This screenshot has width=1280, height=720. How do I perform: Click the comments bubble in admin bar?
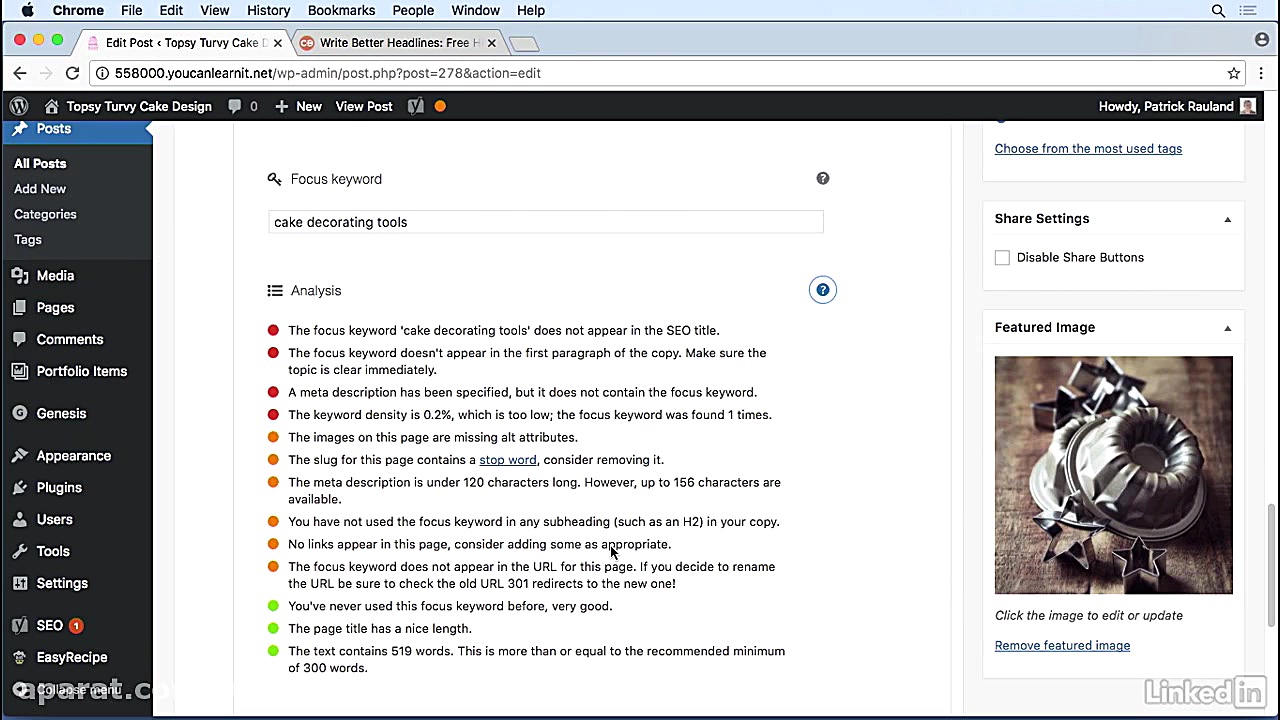[242, 106]
